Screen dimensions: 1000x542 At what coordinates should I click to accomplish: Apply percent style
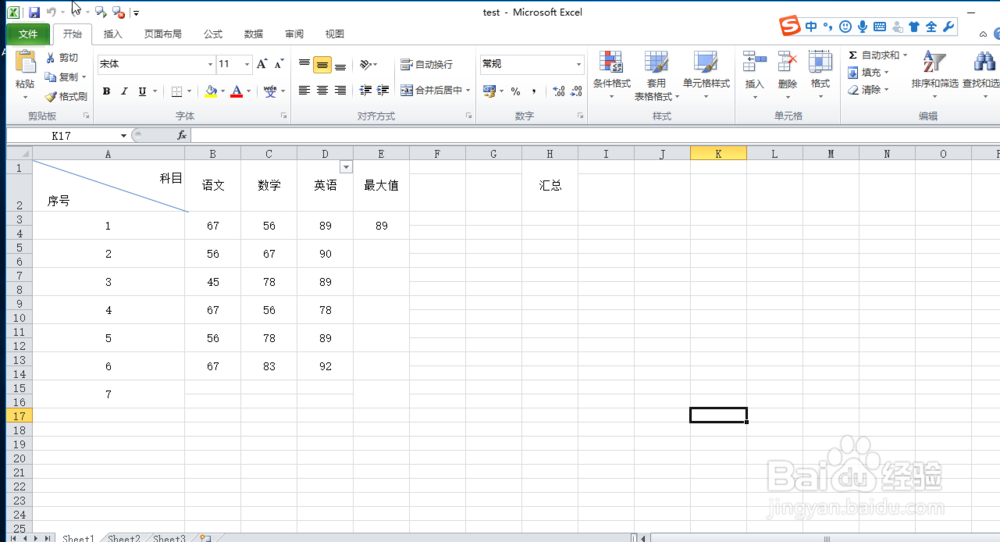(515, 91)
